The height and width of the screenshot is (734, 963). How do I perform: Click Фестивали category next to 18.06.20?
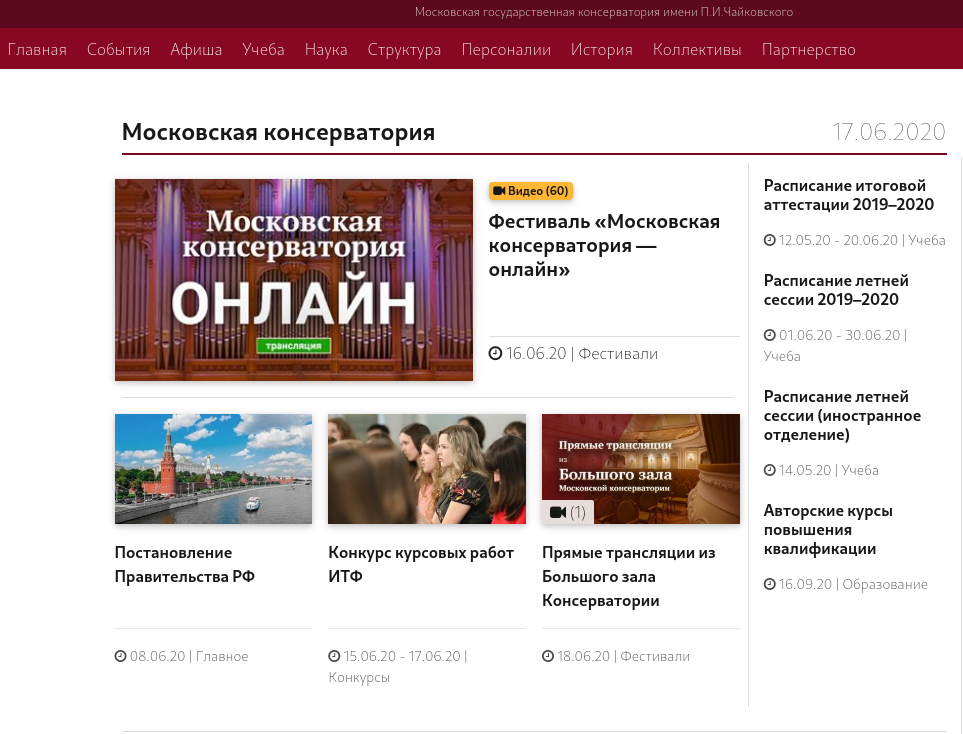(x=655, y=656)
